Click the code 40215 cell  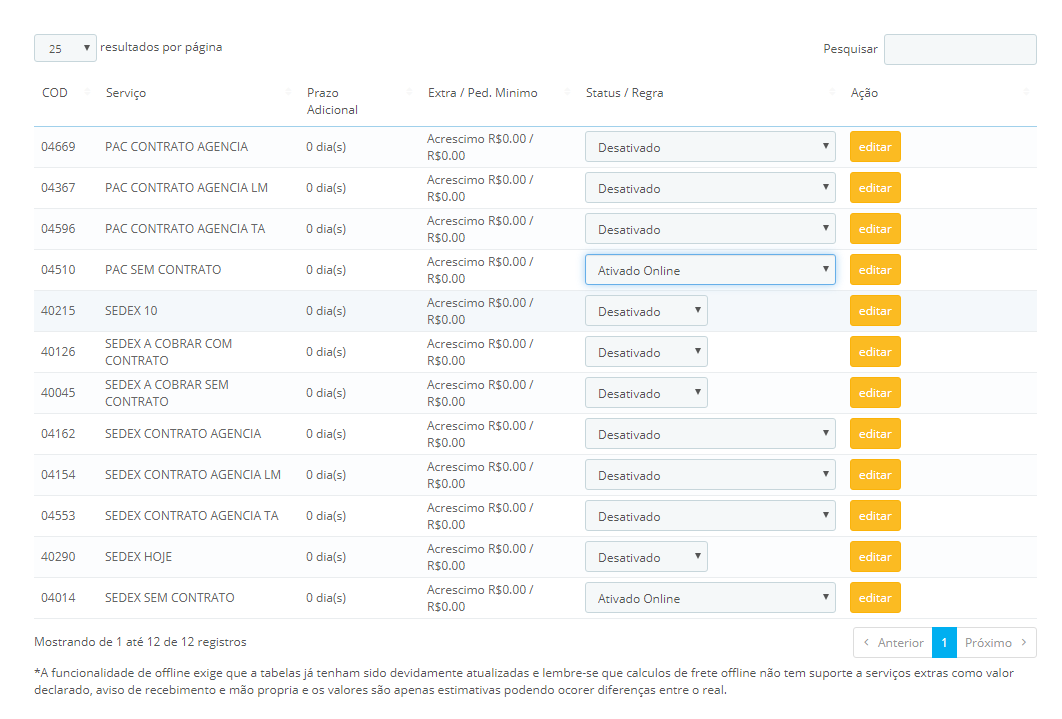click(58, 311)
